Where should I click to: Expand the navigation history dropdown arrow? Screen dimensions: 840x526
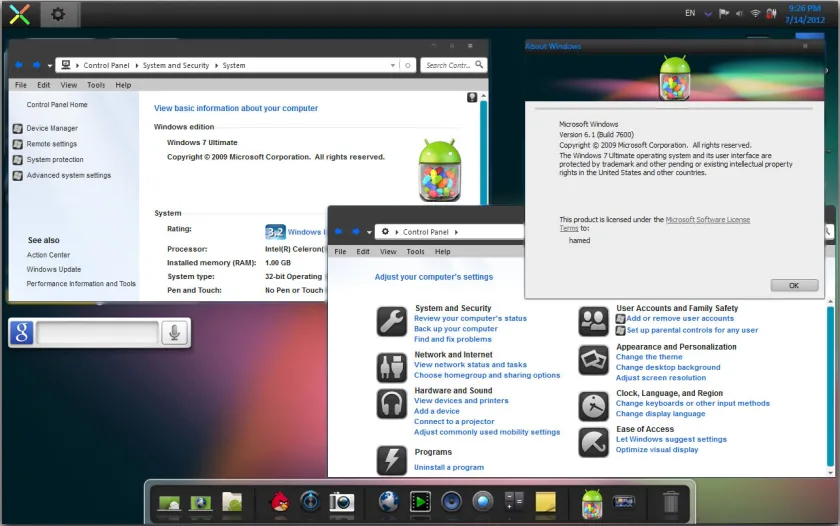click(50, 65)
